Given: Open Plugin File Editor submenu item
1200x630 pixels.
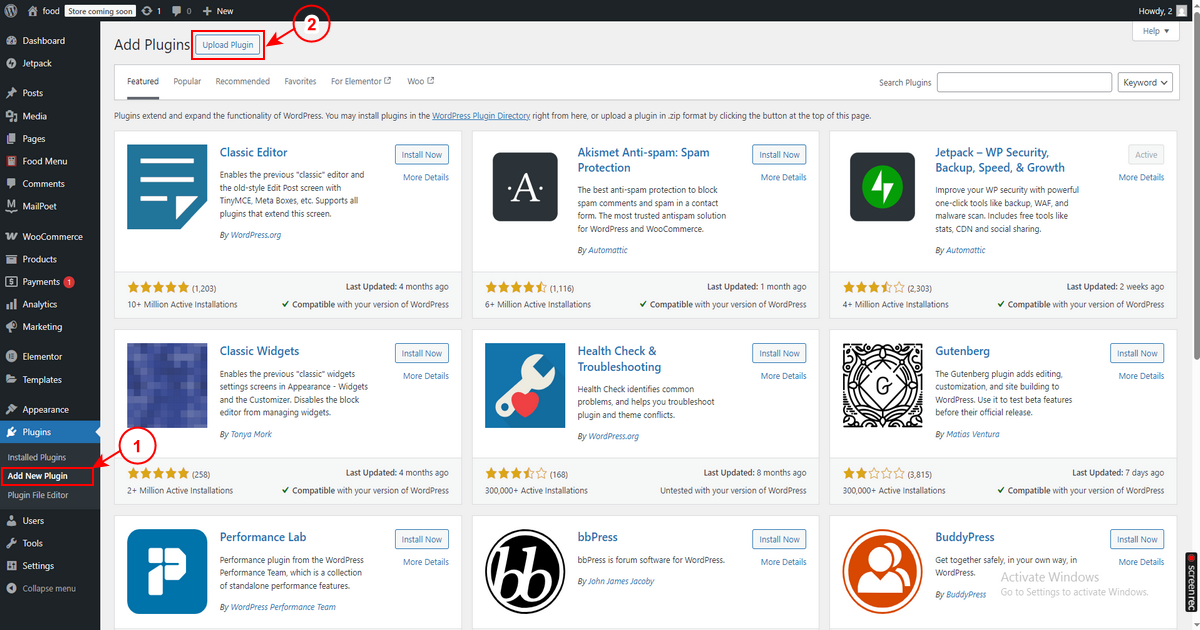Looking at the screenshot, I should (x=38, y=495).
